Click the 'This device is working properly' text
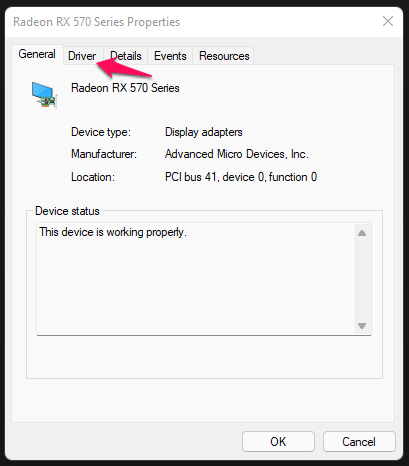409x466 pixels. pyautogui.click(x=113, y=232)
